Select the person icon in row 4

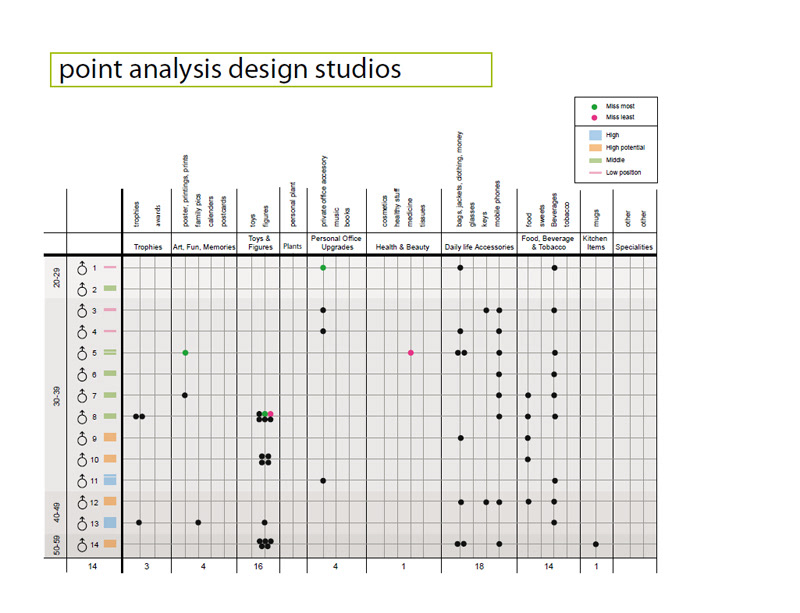(x=82, y=332)
